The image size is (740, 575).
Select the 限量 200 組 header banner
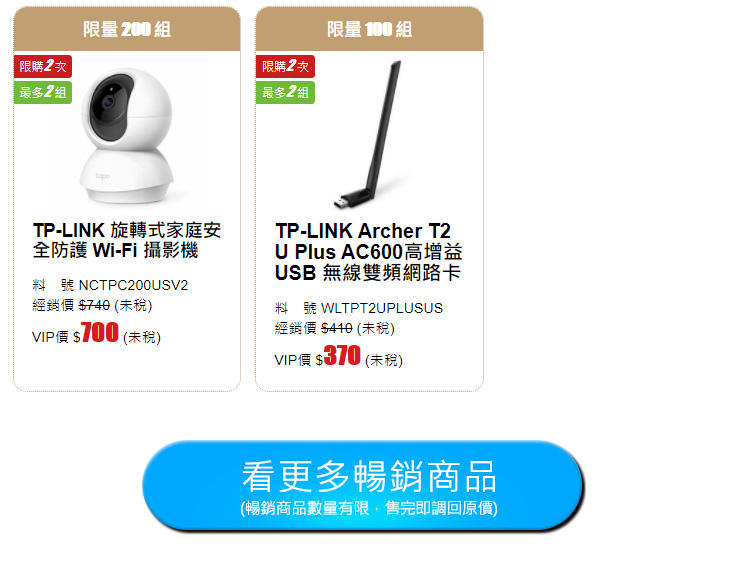[x=127, y=29]
